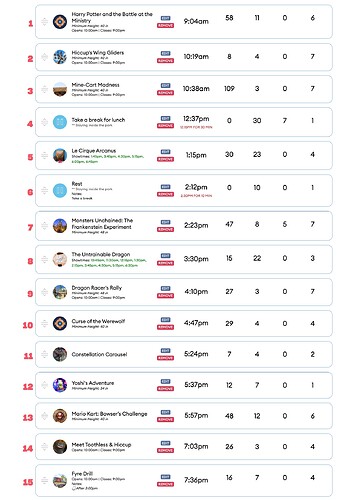Click reorder handle on Fyre Drill row
Image resolution: width=364 pixels, height=500 pixels.
click(44, 480)
